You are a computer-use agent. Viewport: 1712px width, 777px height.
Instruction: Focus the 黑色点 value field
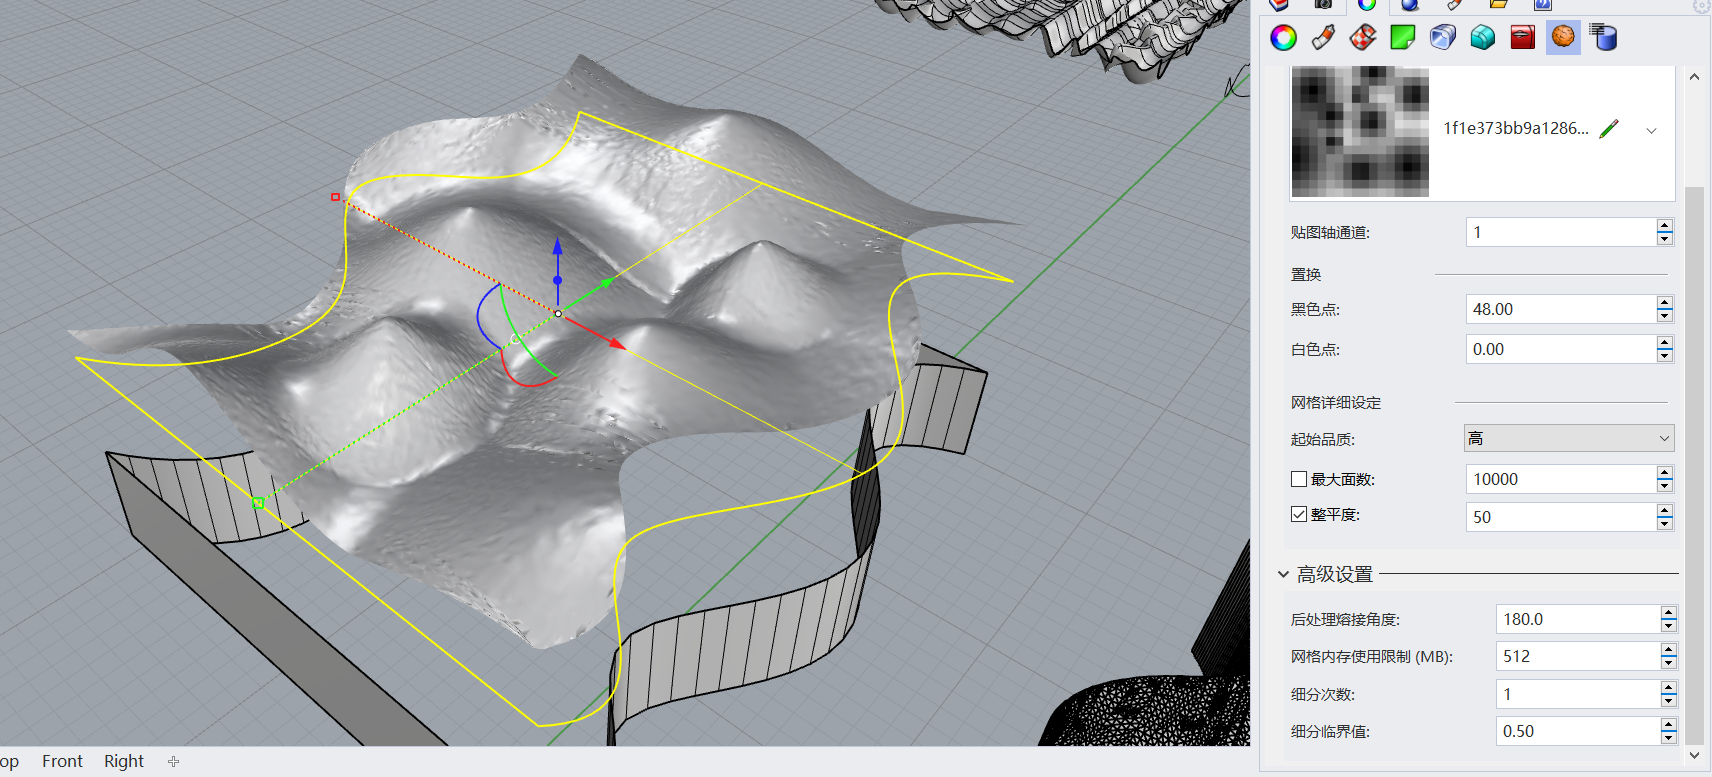coord(1561,309)
